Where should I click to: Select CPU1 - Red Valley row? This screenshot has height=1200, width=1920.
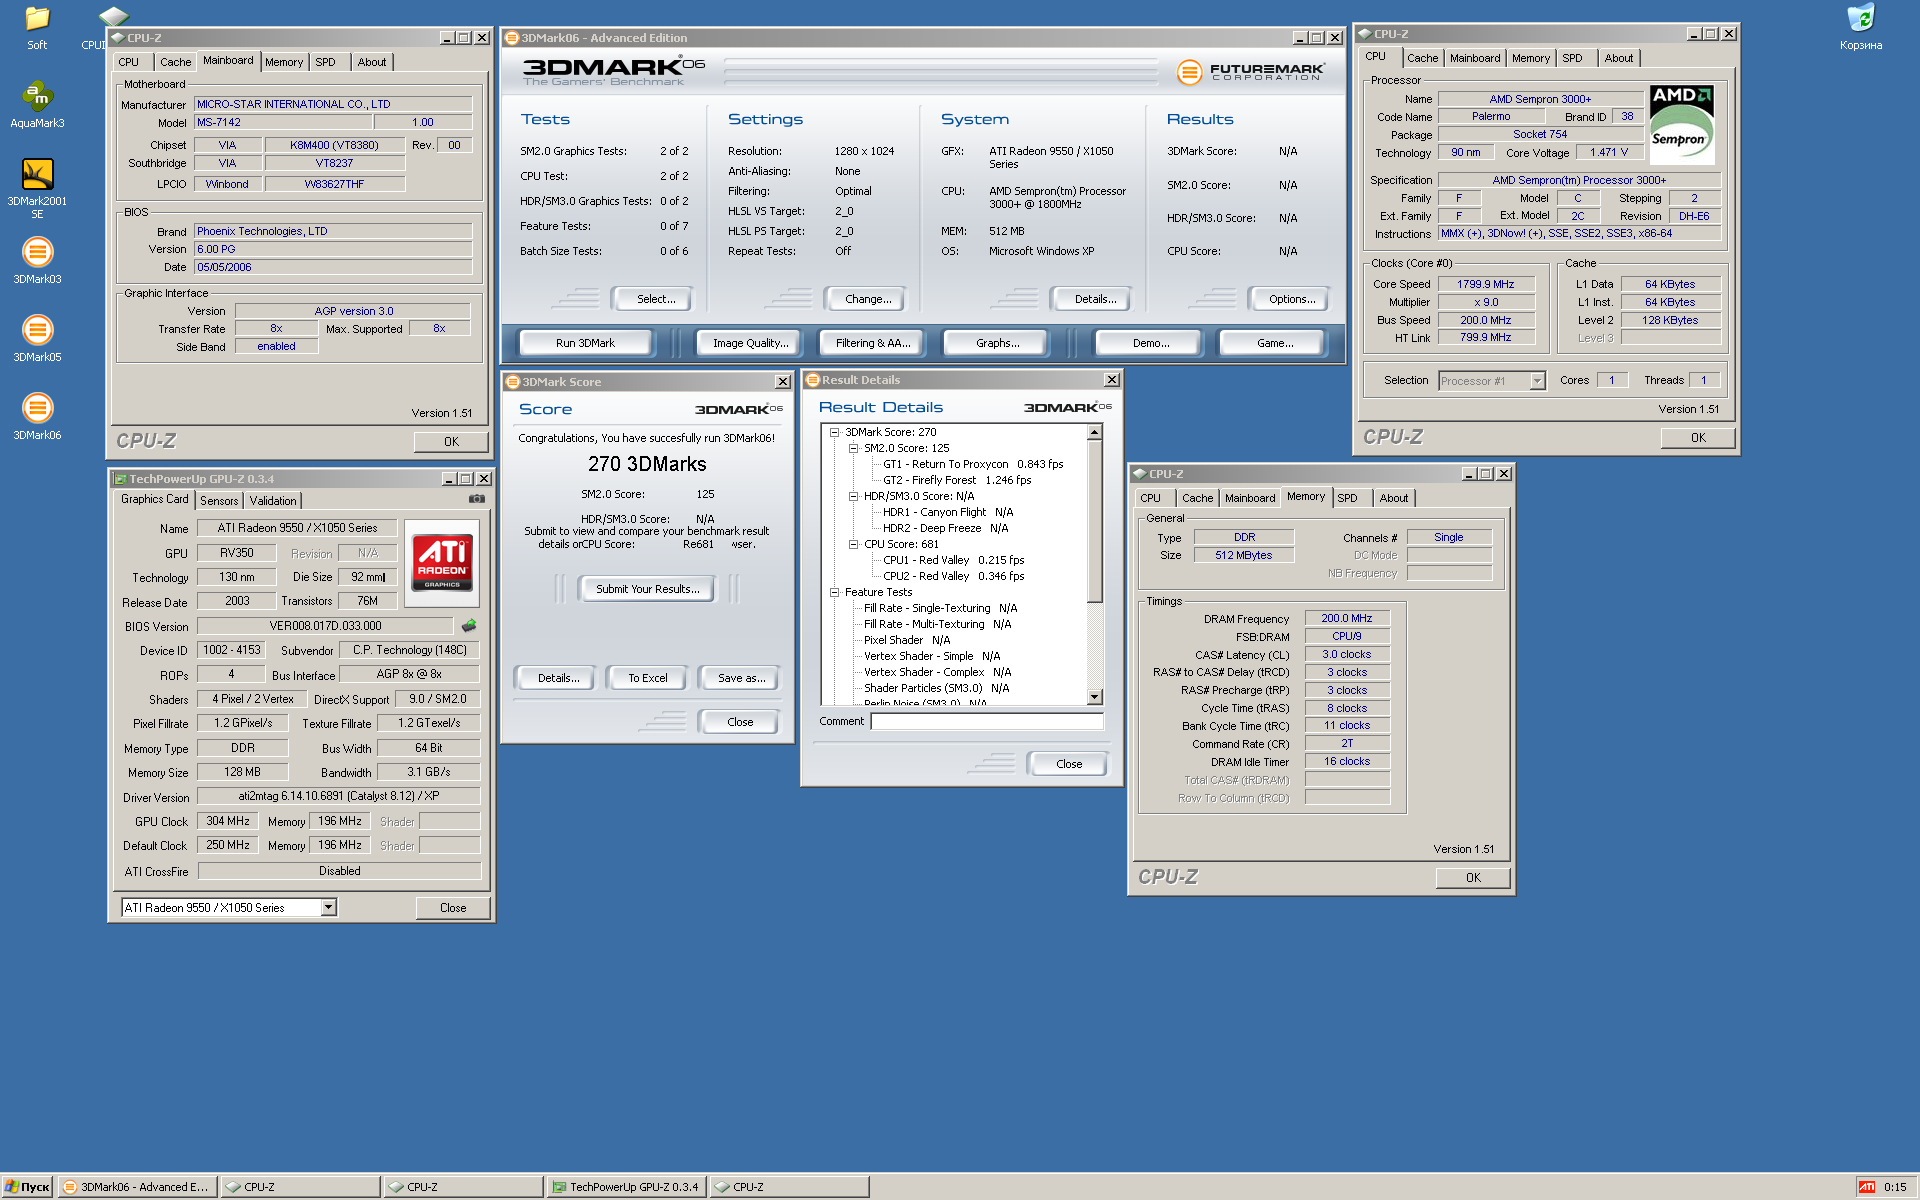(953, 561)
